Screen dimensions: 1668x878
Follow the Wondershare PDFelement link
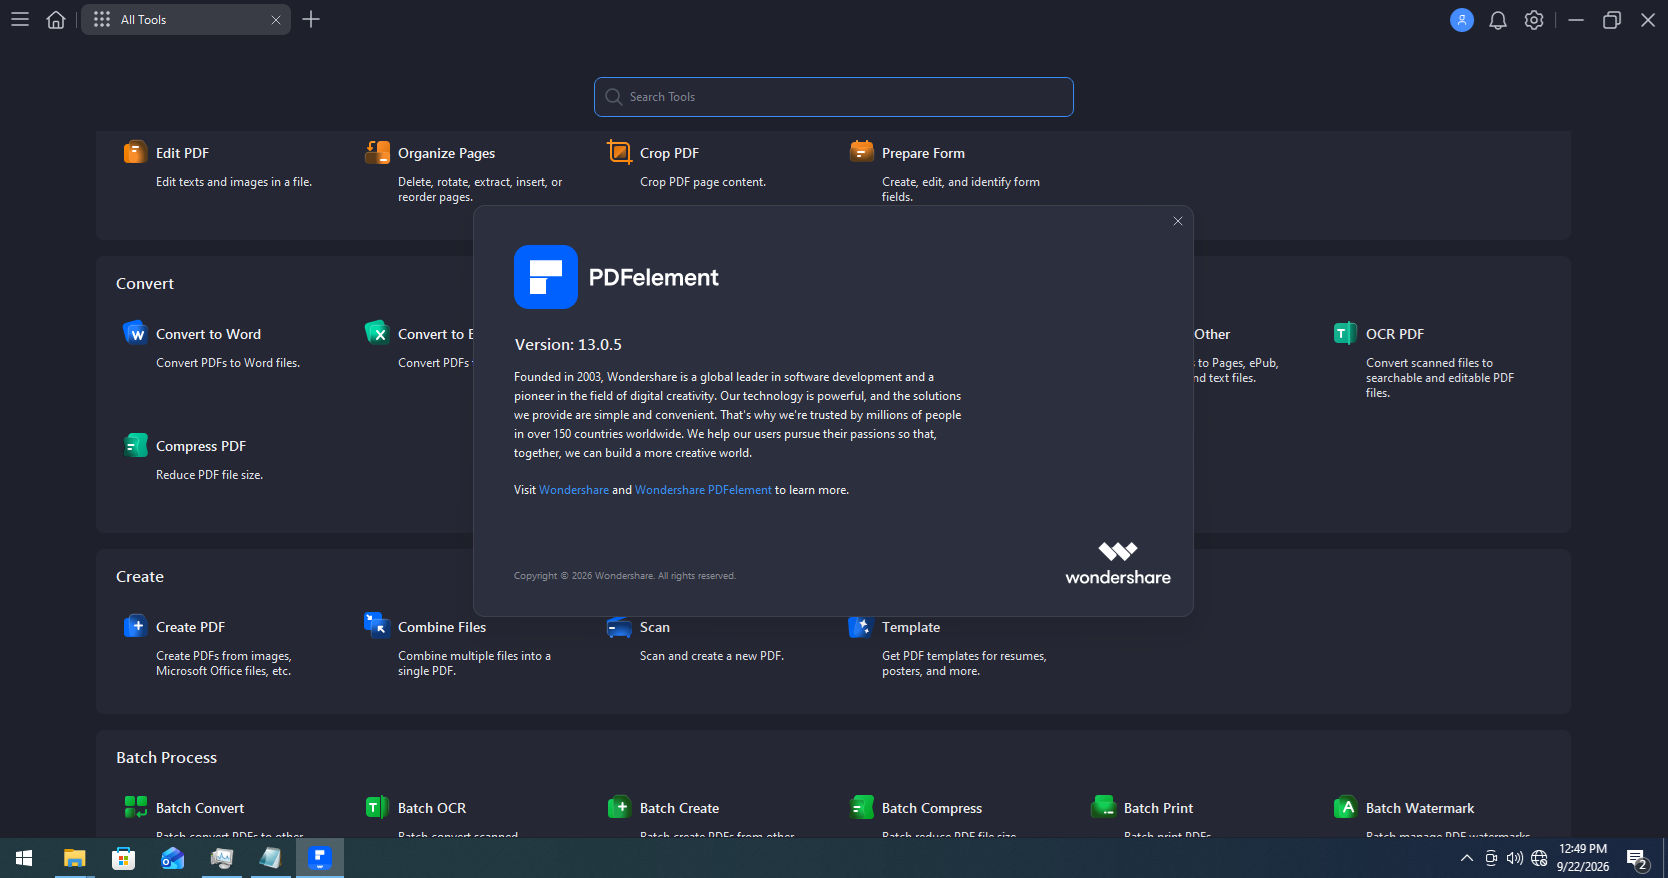[703, 490]
